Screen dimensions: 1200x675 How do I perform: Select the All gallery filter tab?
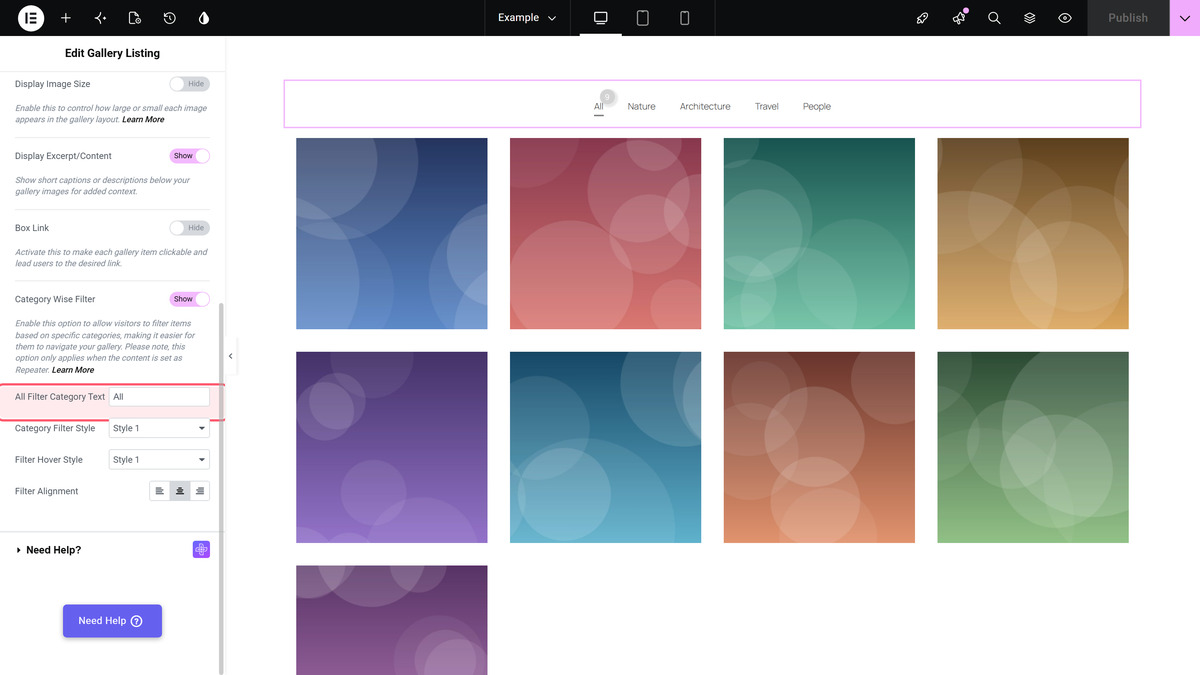(x=599, y=106)
